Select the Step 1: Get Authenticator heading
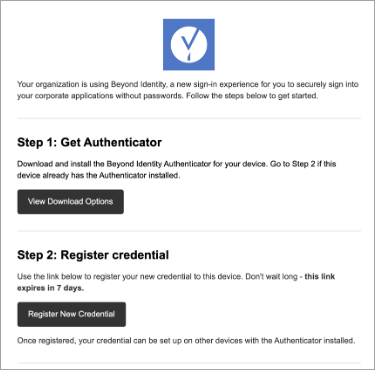Screen dimensions: 375x370 pyautogui.click(x=89, y=142)
